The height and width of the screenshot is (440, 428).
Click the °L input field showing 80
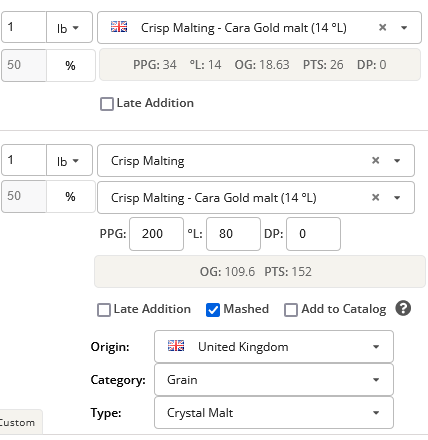(233, 234)
